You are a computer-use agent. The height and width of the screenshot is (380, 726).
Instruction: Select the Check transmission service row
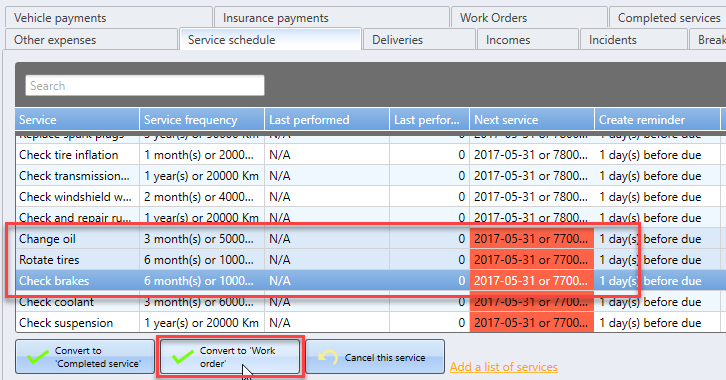click(370, 176)
